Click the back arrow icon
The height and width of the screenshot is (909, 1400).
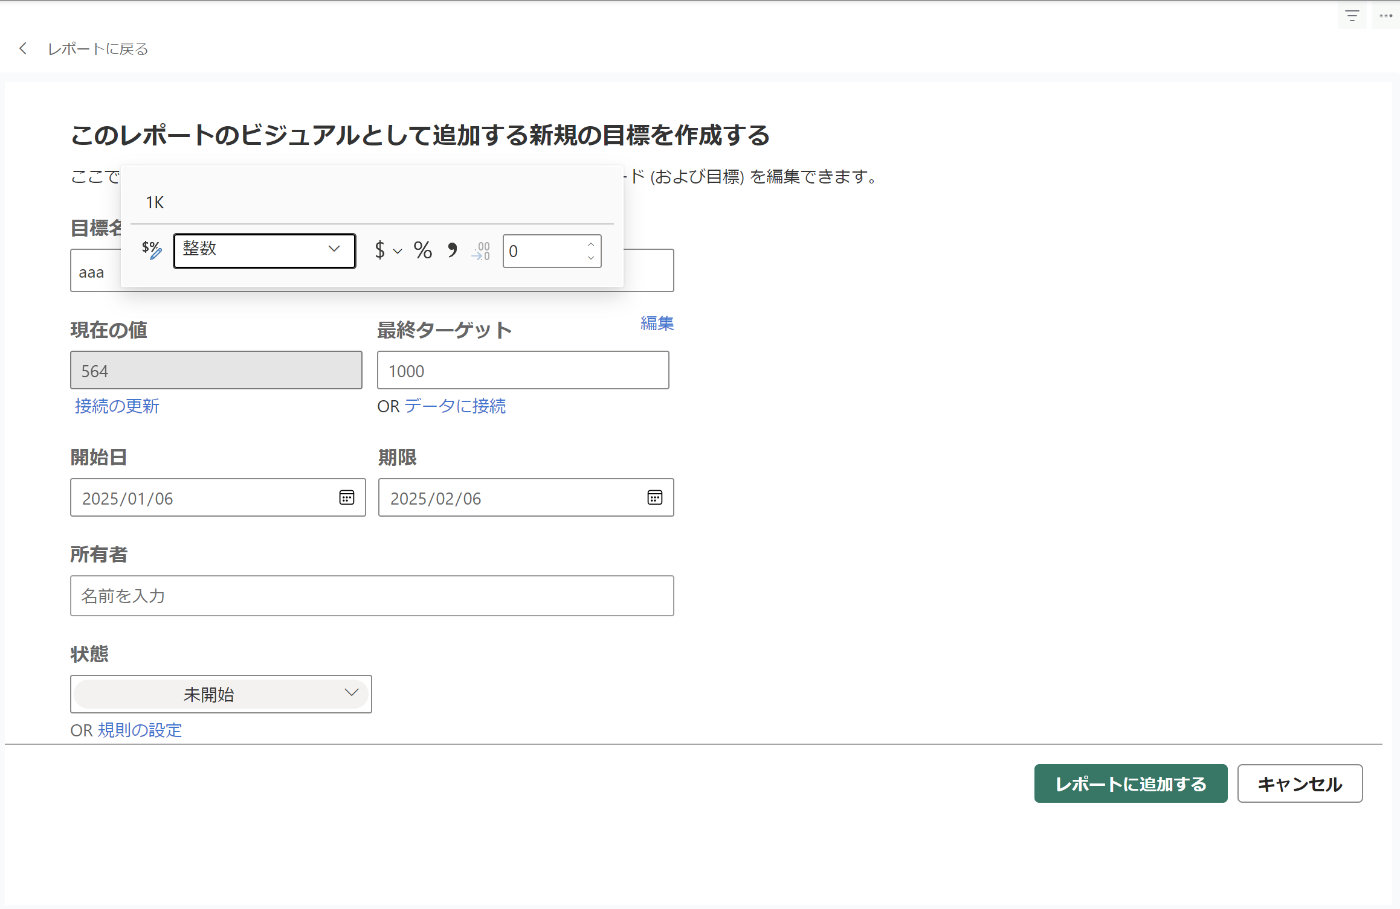pyautogui.click(x=23, y=48)
